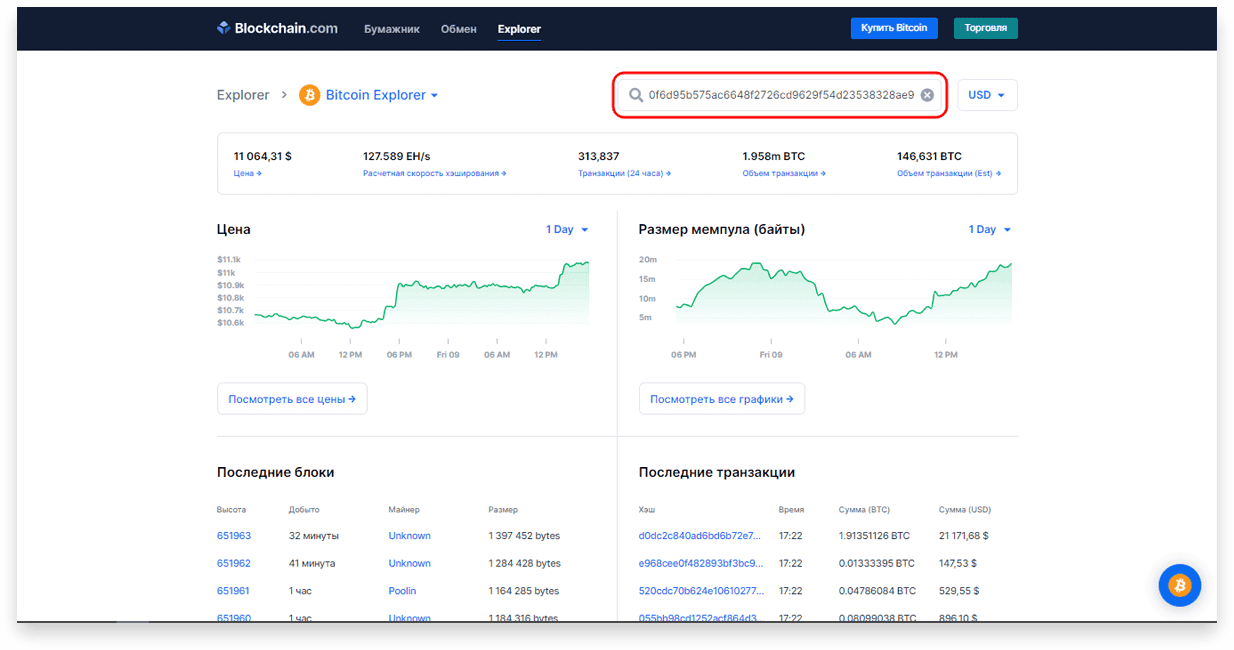Click the Хэш column header

click(x=647, y=510)
